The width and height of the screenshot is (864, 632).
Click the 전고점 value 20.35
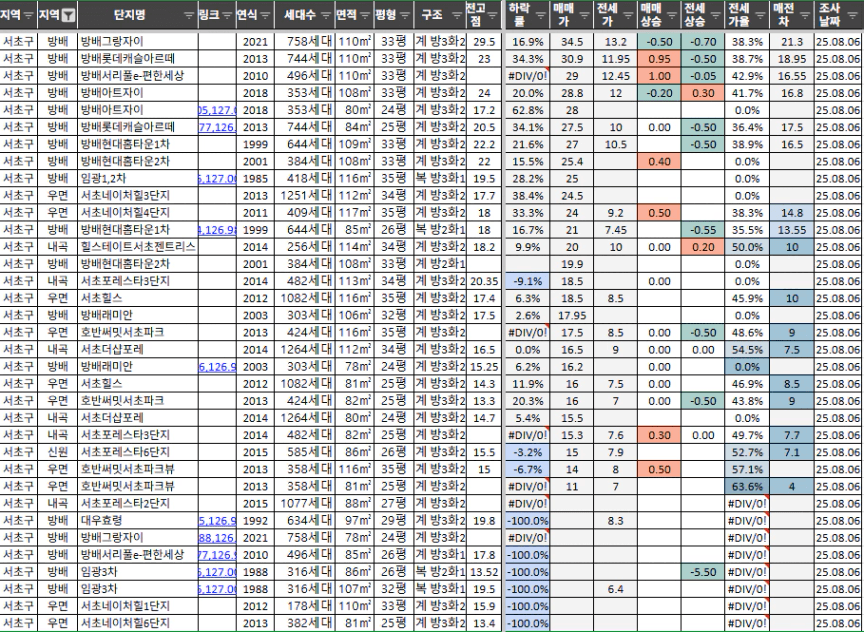point(484,281)
